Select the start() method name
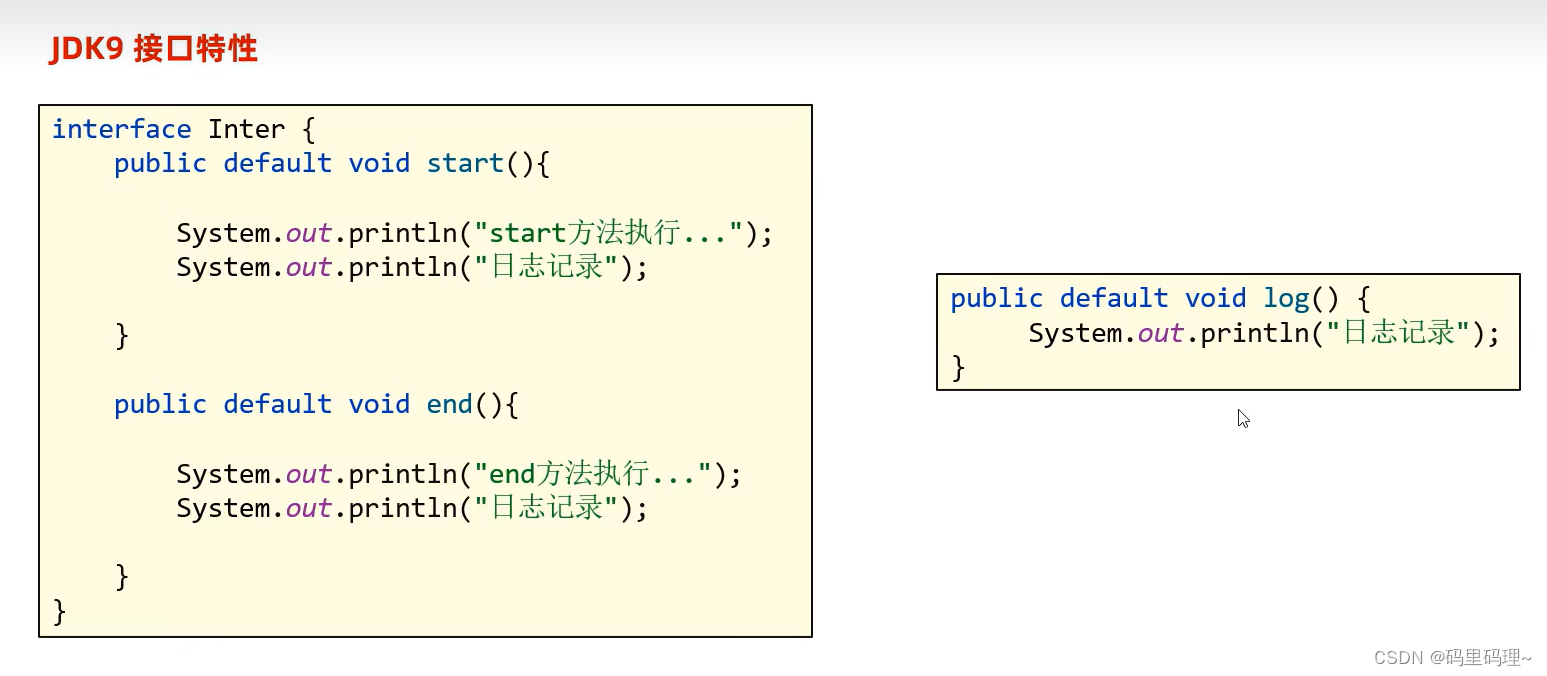 [x=465, y=162]
